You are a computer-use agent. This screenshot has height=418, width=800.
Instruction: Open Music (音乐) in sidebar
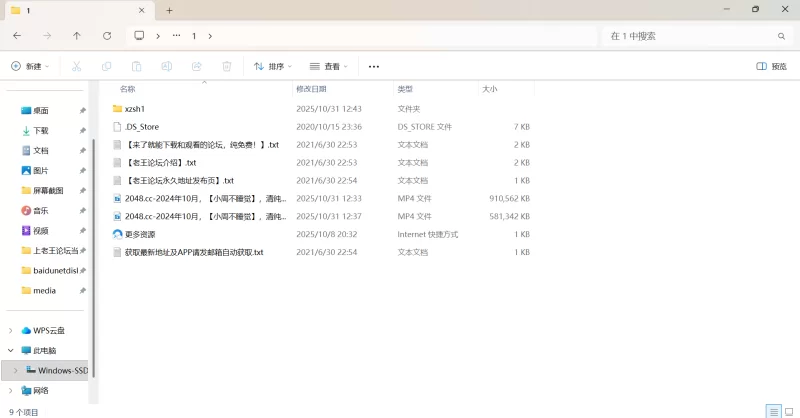tap(41, 210)
